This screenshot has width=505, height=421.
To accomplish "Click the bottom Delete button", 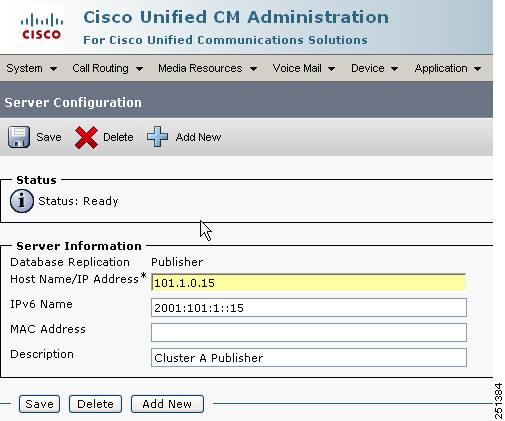I will (95, 404).
